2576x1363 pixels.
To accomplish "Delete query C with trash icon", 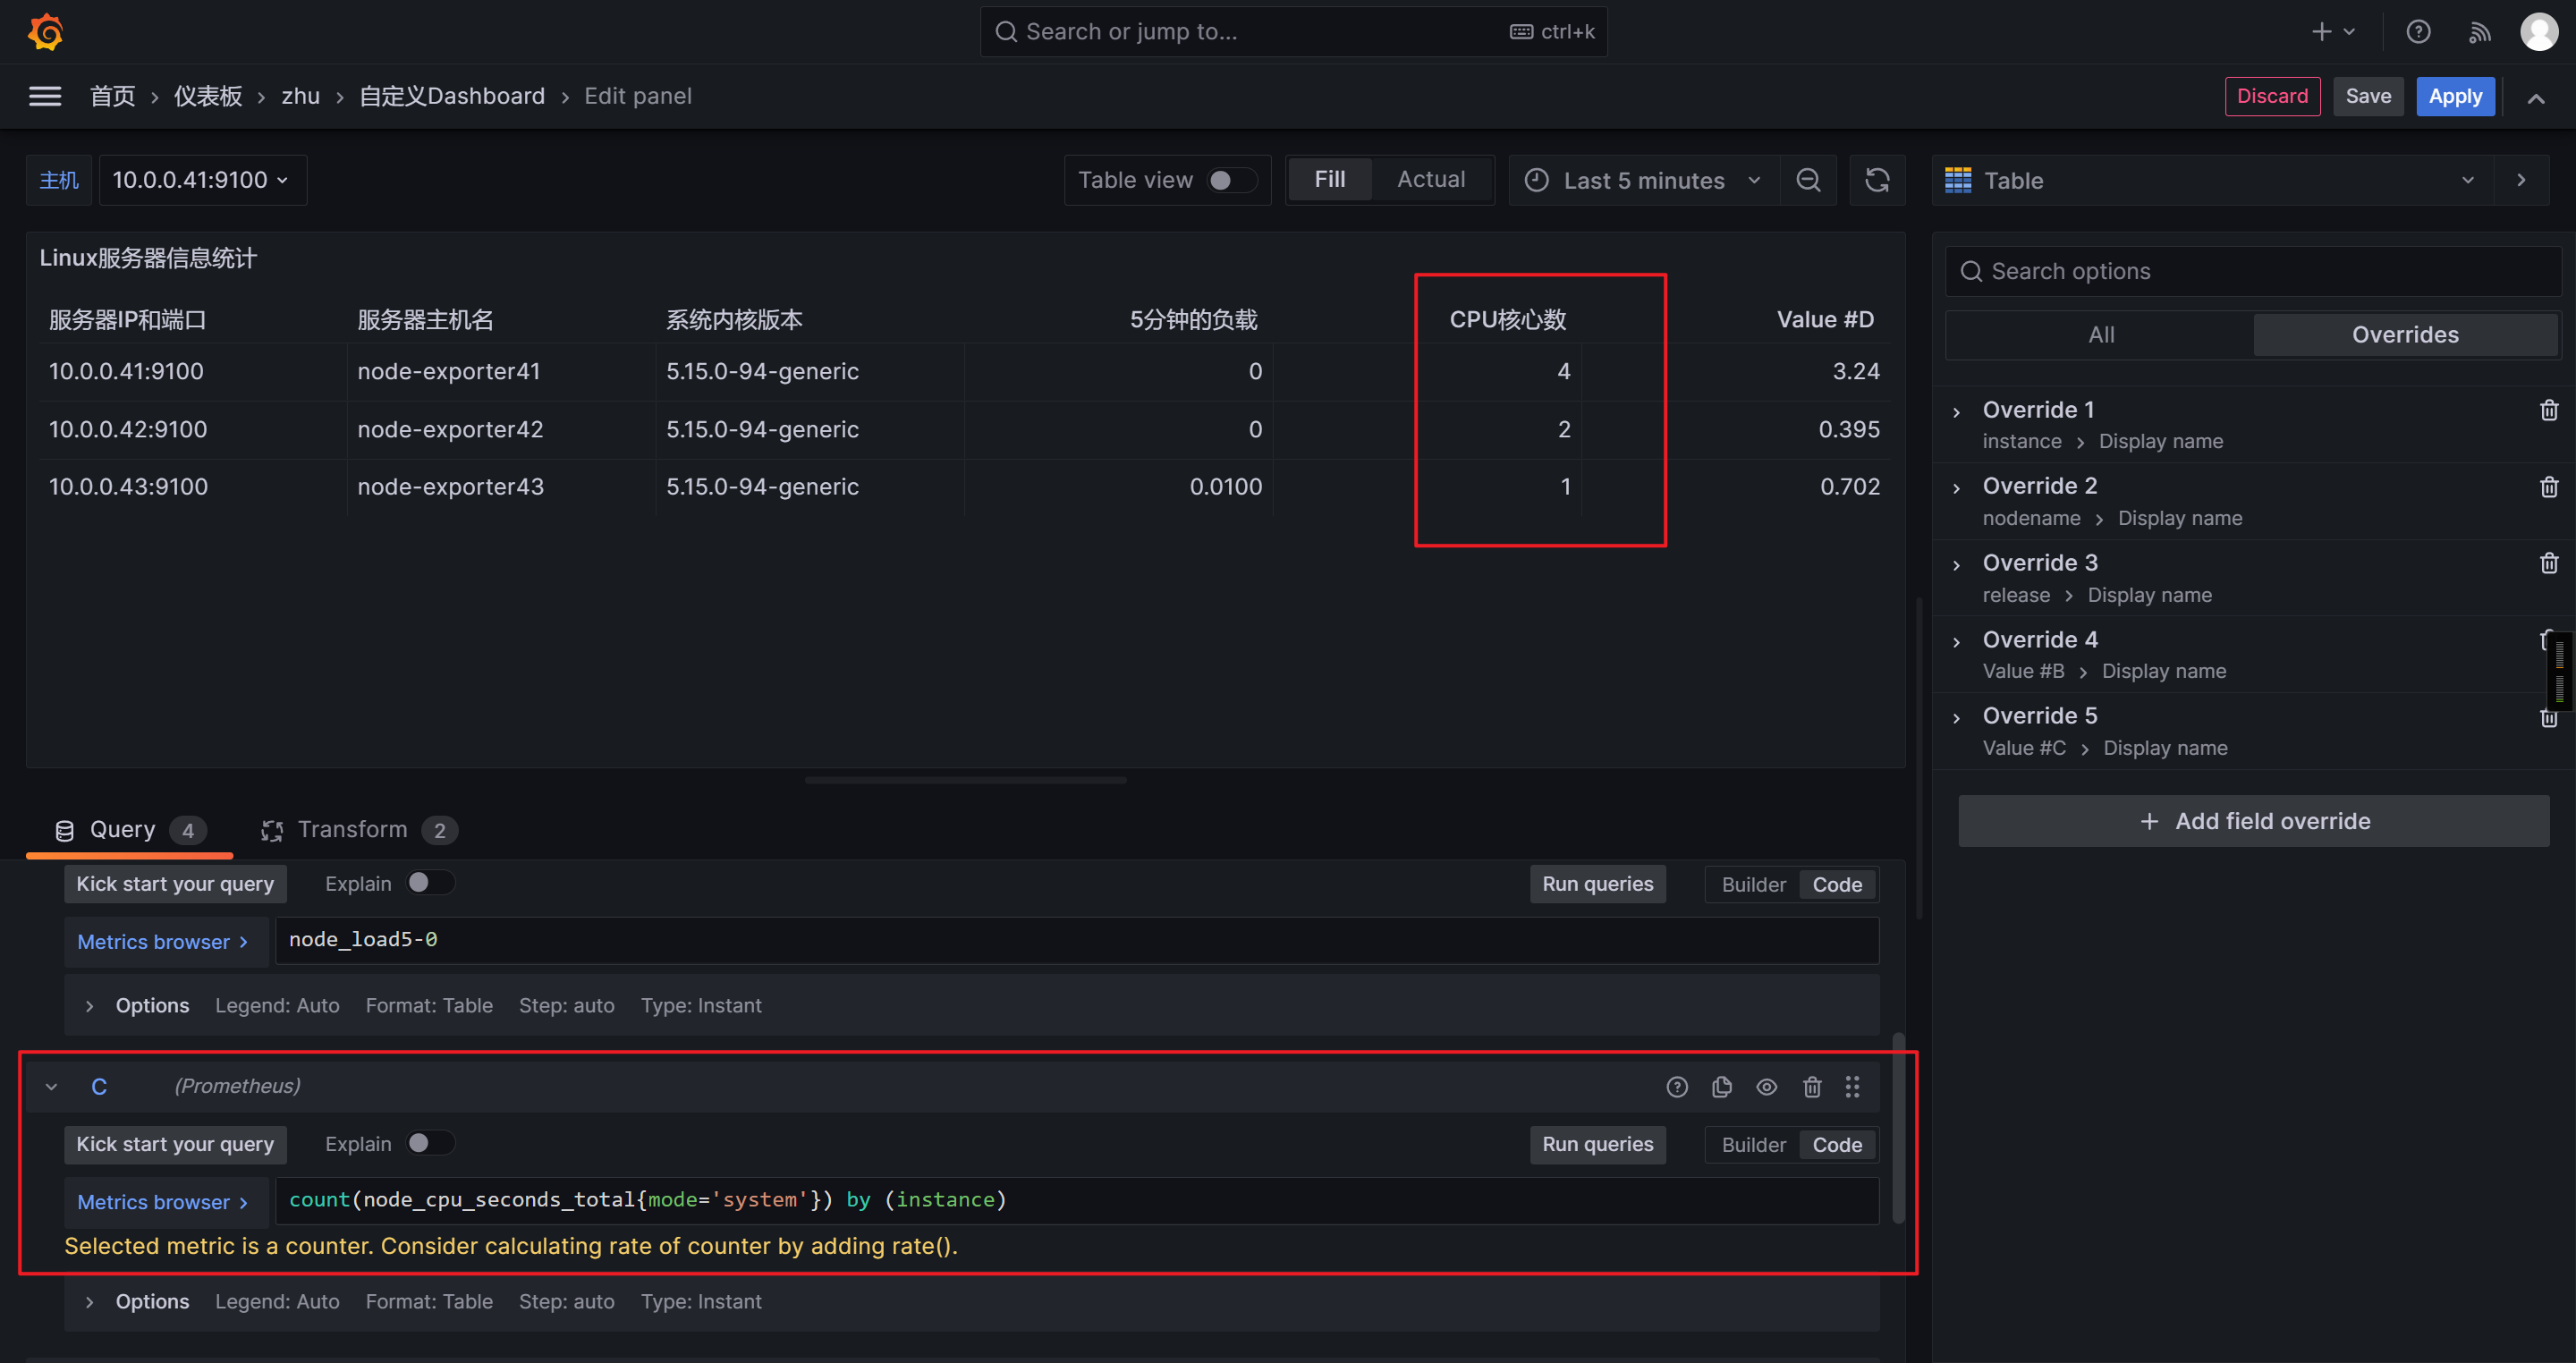I will point(1812,1087).
